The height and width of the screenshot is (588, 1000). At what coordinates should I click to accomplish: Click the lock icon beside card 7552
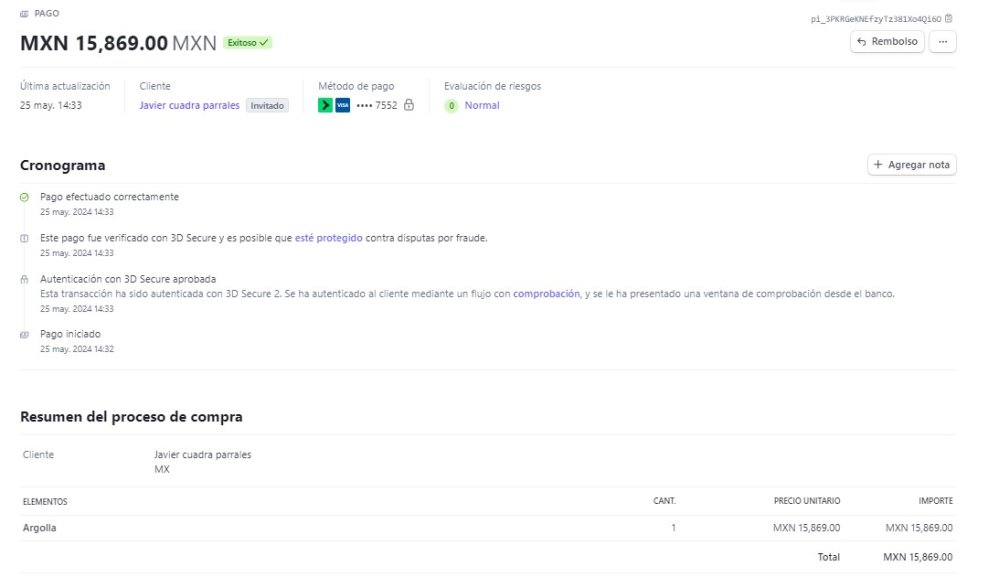408,105
